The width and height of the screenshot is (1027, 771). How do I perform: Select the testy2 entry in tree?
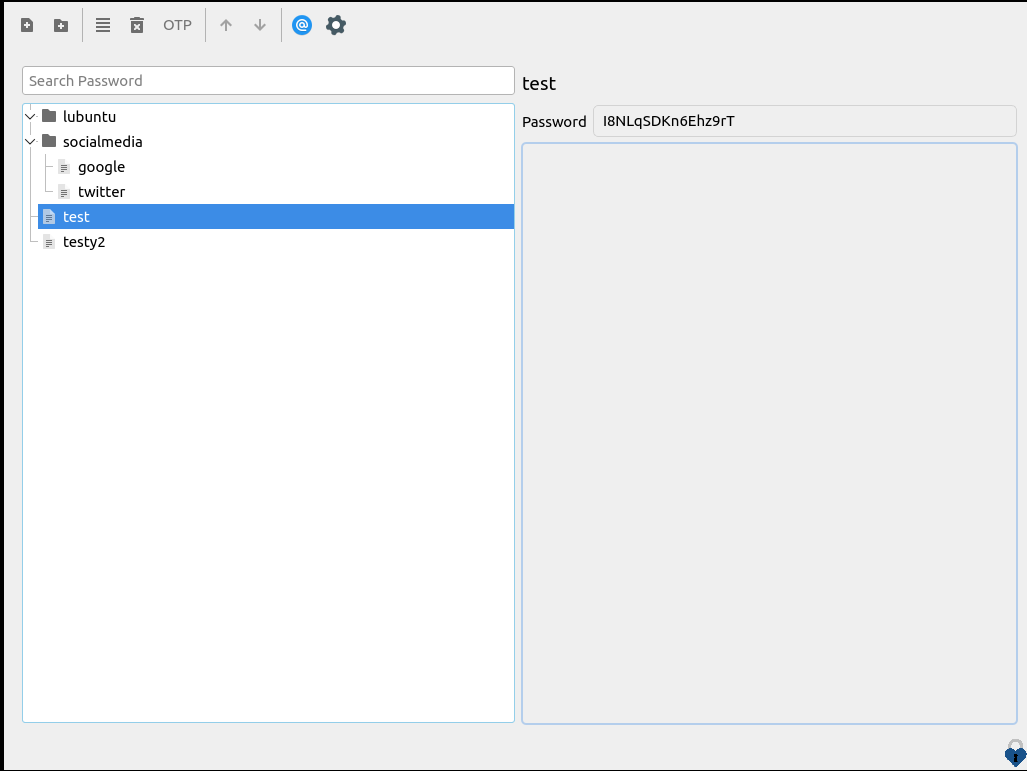(x=83, y=242)
